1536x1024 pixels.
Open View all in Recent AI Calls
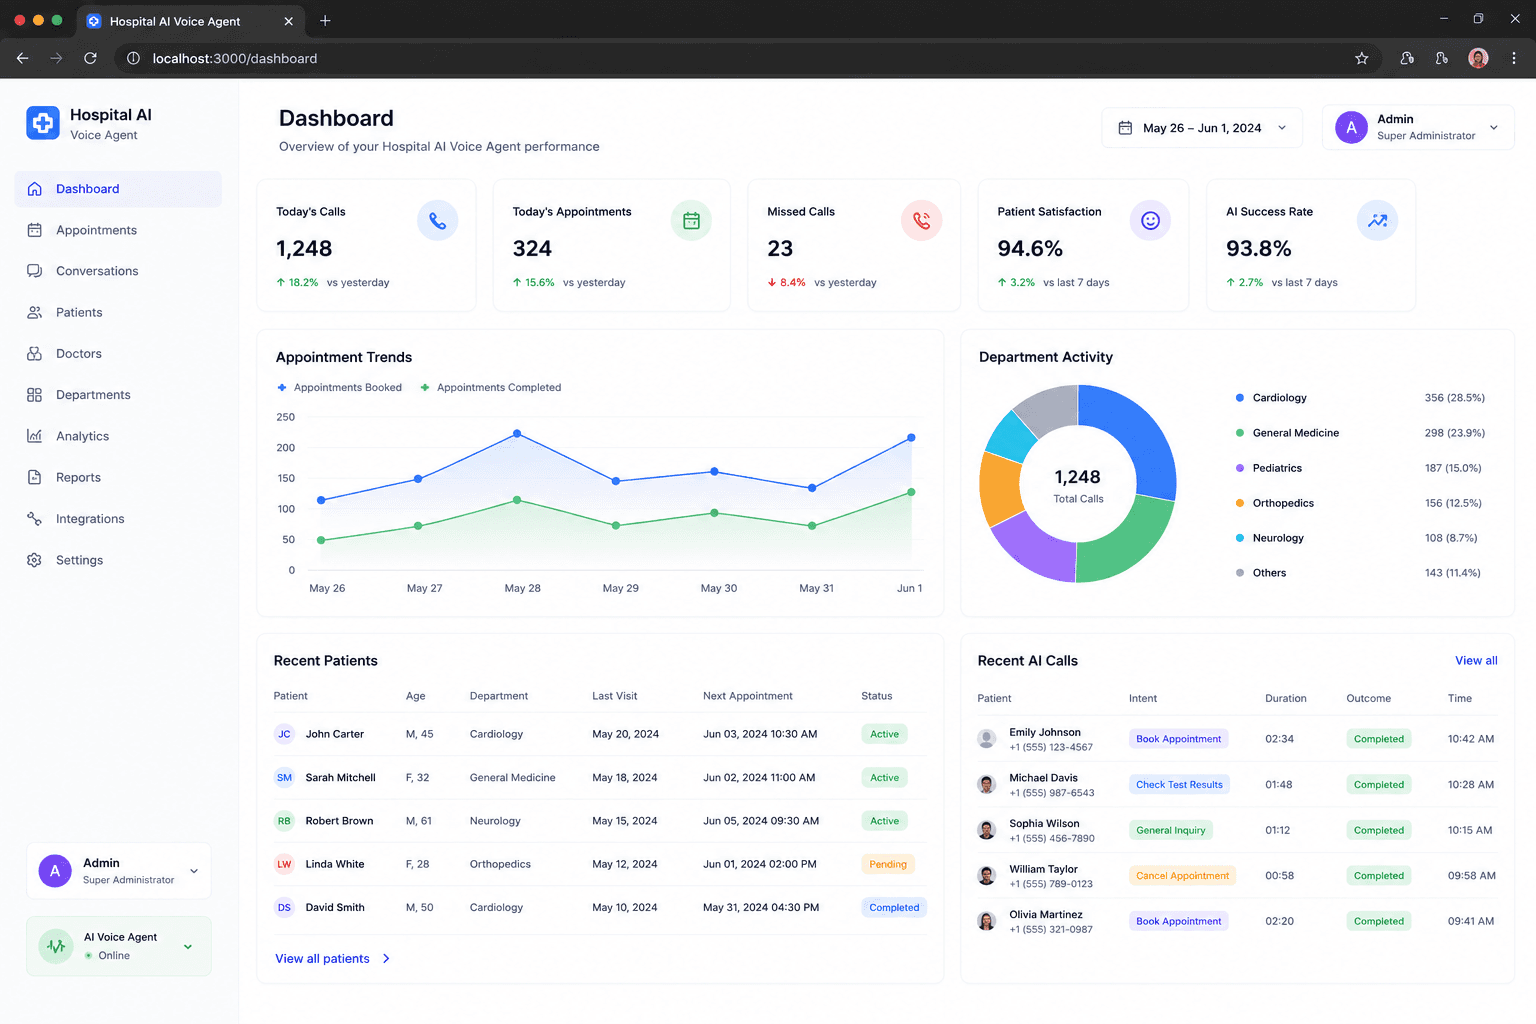(1476, 661)
